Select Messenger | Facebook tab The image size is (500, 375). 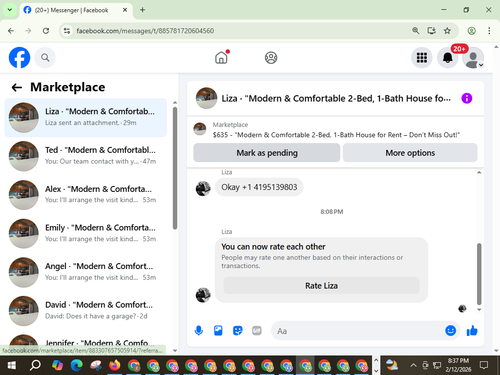click(76, 10)
